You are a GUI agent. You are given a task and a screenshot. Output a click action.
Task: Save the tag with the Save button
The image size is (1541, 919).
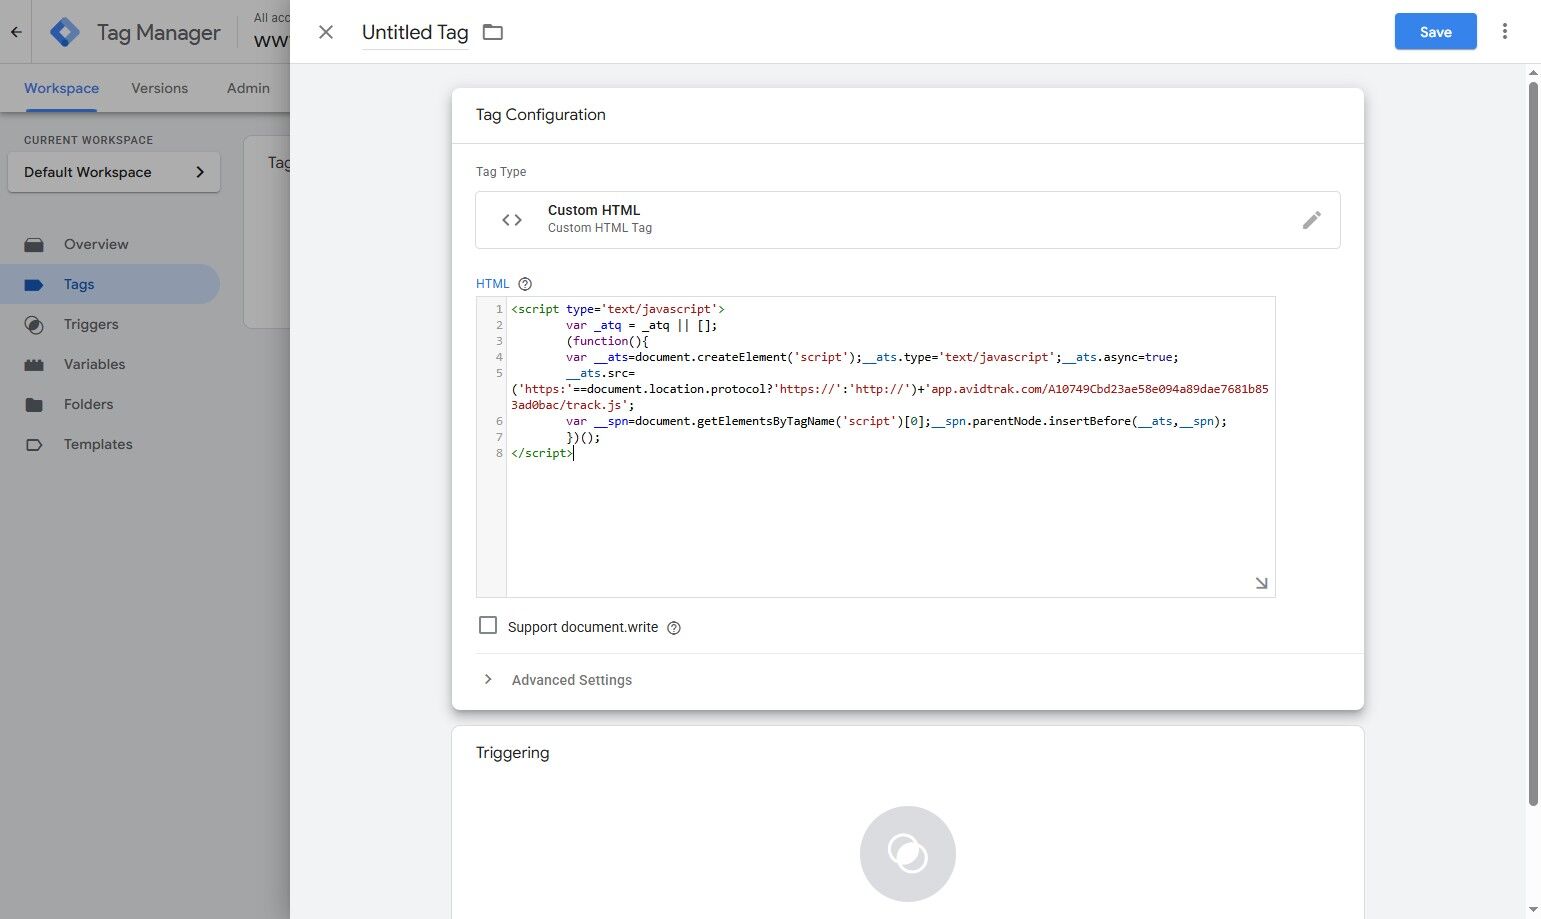pos(1435,32)
